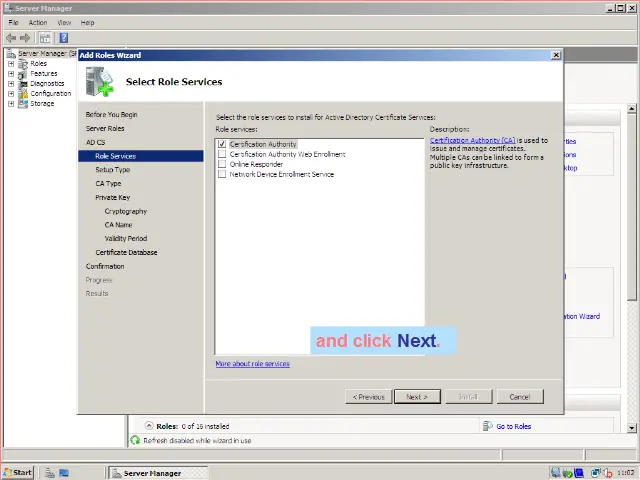This screenshot has width=640, height=480.
Task: Select the Role Services wizard step
Action: click(x=141, y=156)
